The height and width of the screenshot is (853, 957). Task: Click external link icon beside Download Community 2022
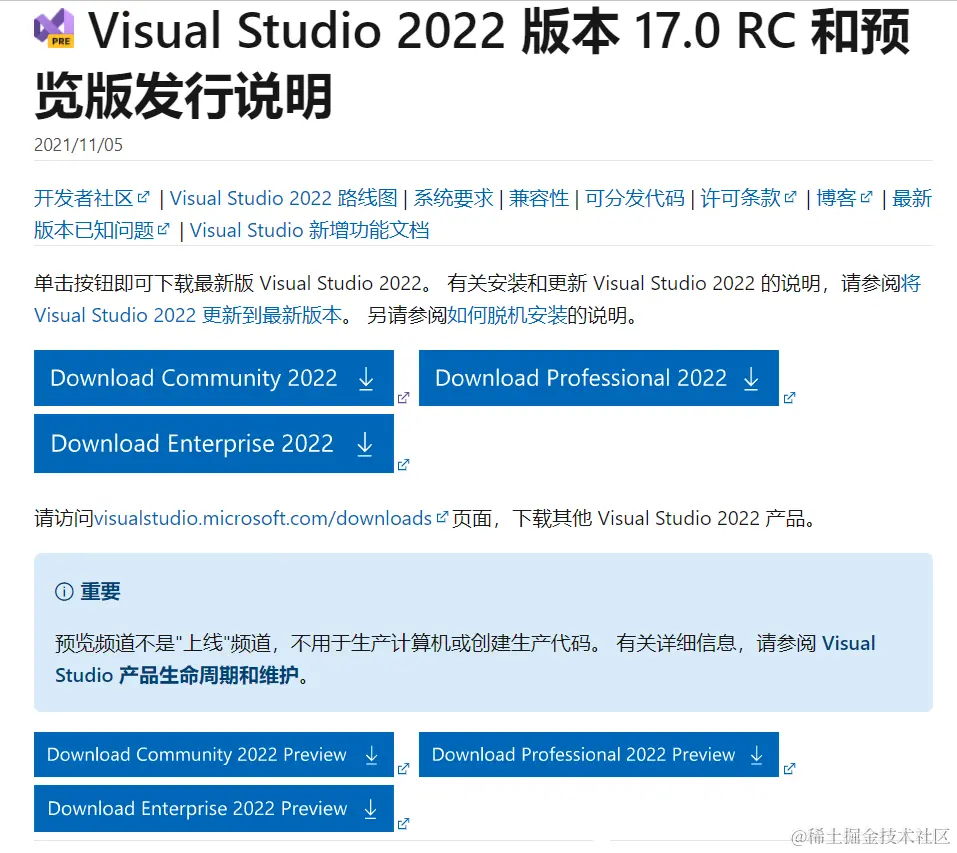[403, 398]
